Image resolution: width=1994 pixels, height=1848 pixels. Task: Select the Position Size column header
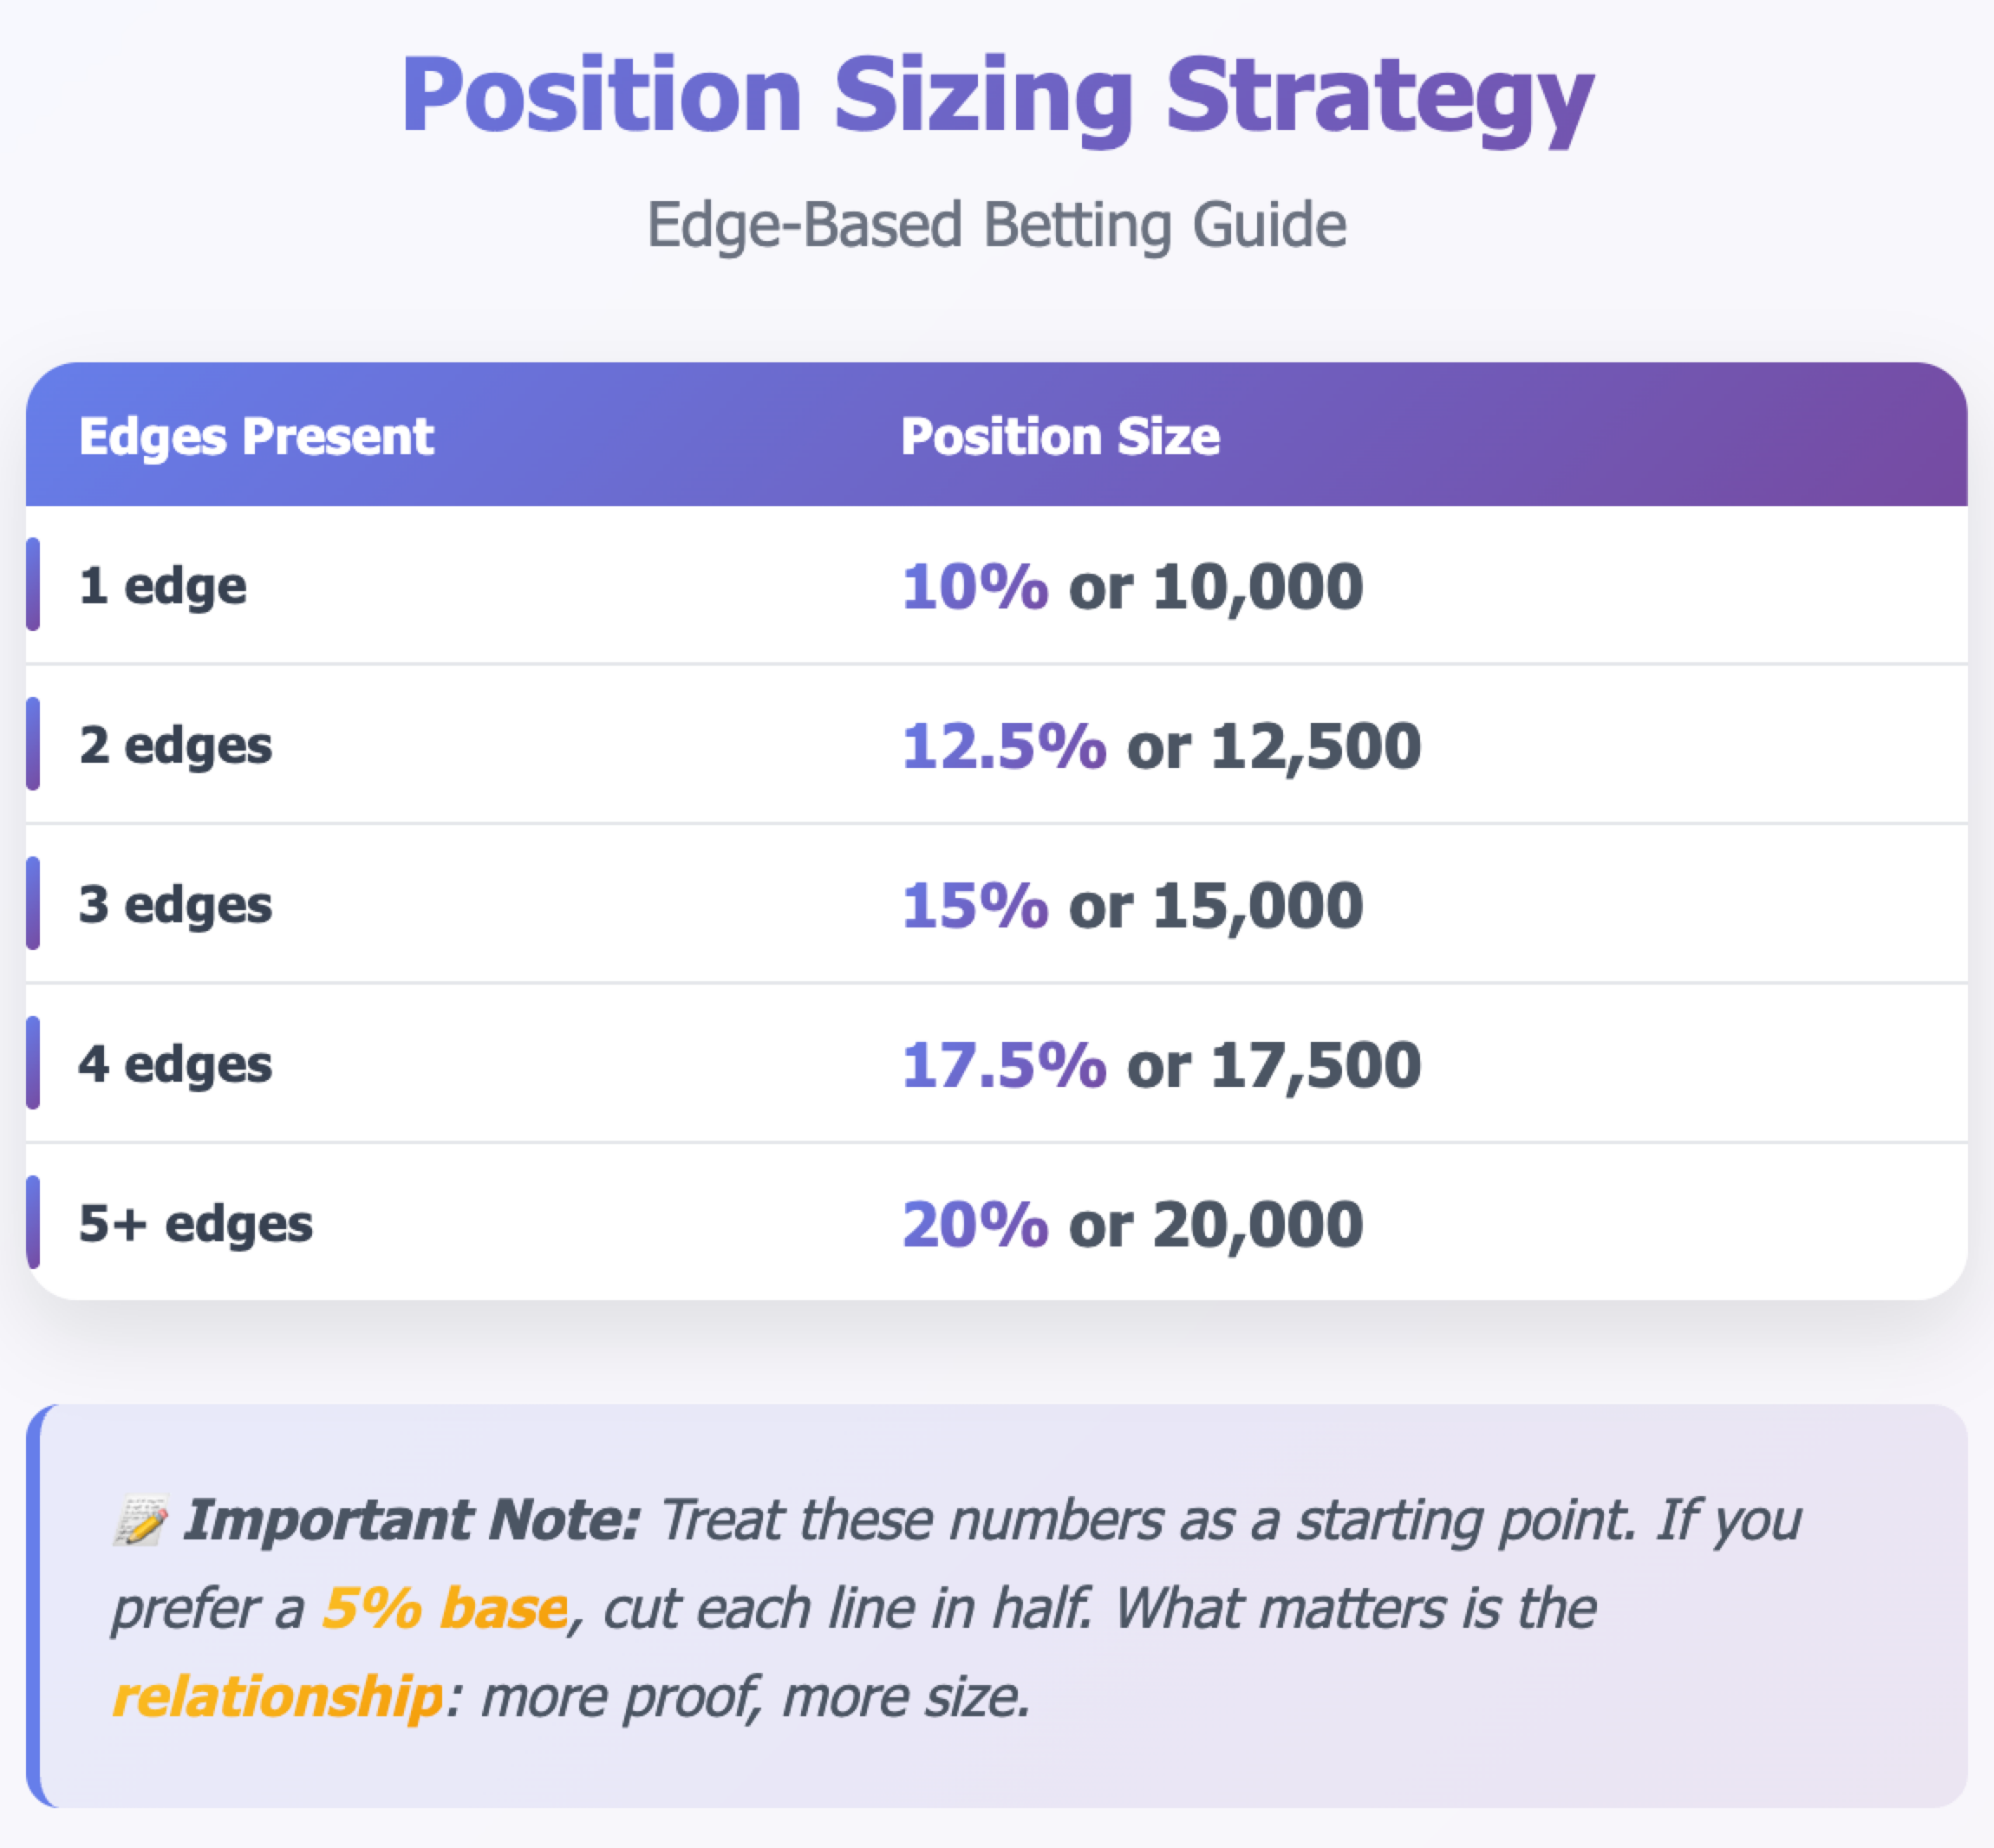coord(1060,437)
